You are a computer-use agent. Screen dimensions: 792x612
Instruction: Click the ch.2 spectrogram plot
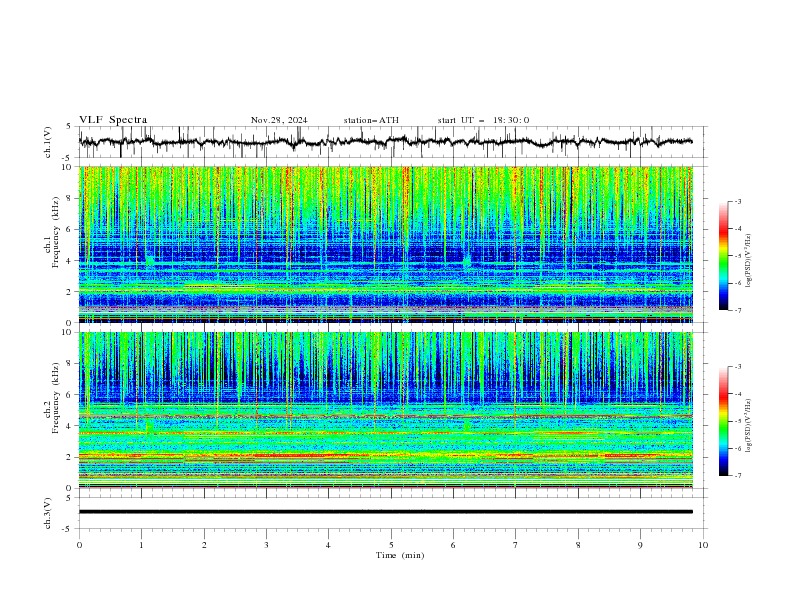[x=386, y=410]
